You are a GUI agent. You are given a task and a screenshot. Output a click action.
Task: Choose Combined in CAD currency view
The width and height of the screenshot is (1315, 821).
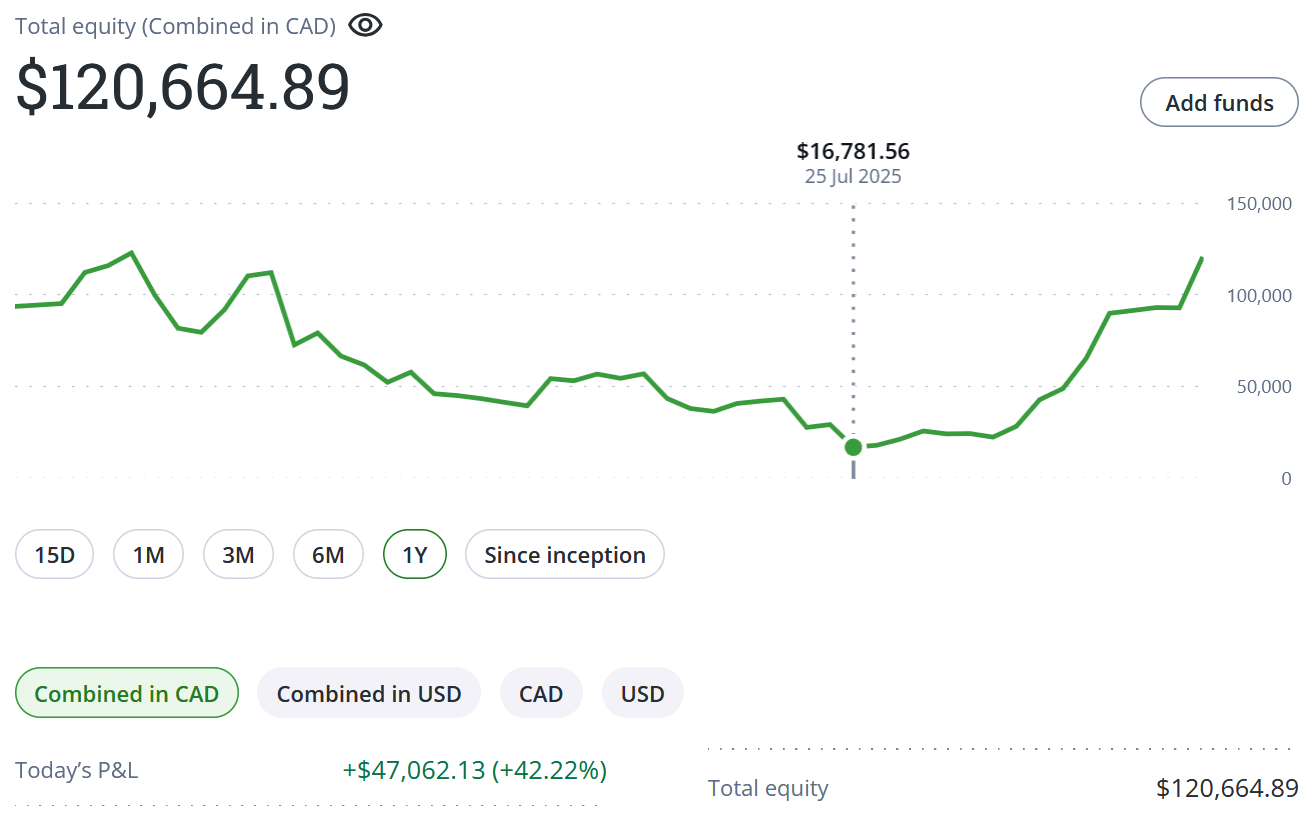127,693
